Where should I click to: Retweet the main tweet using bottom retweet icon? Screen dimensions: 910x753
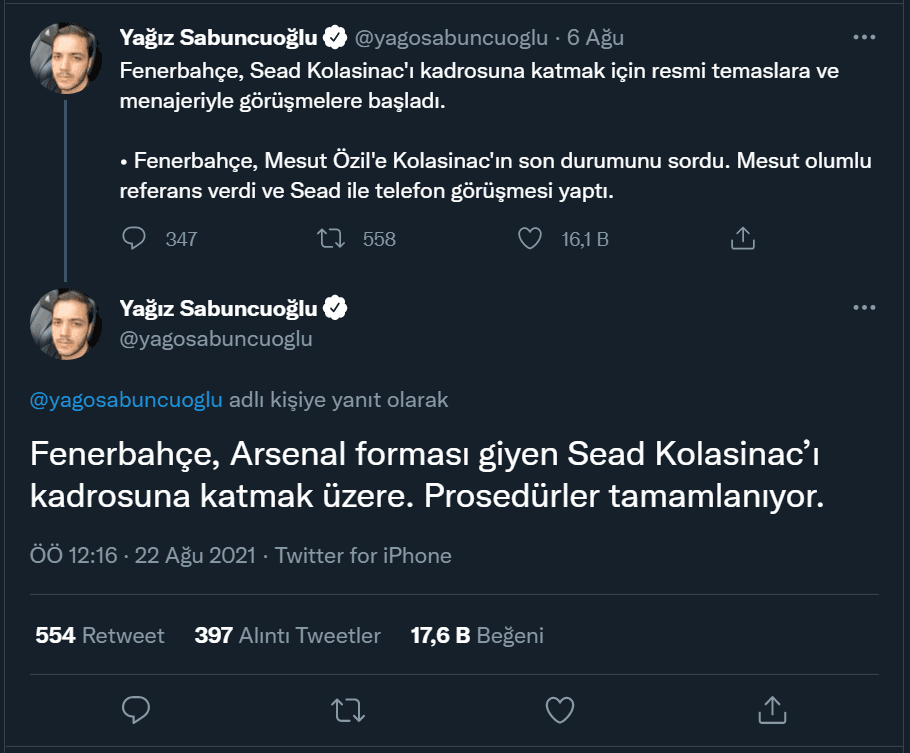pyautogui.click(x=347, y=710)
